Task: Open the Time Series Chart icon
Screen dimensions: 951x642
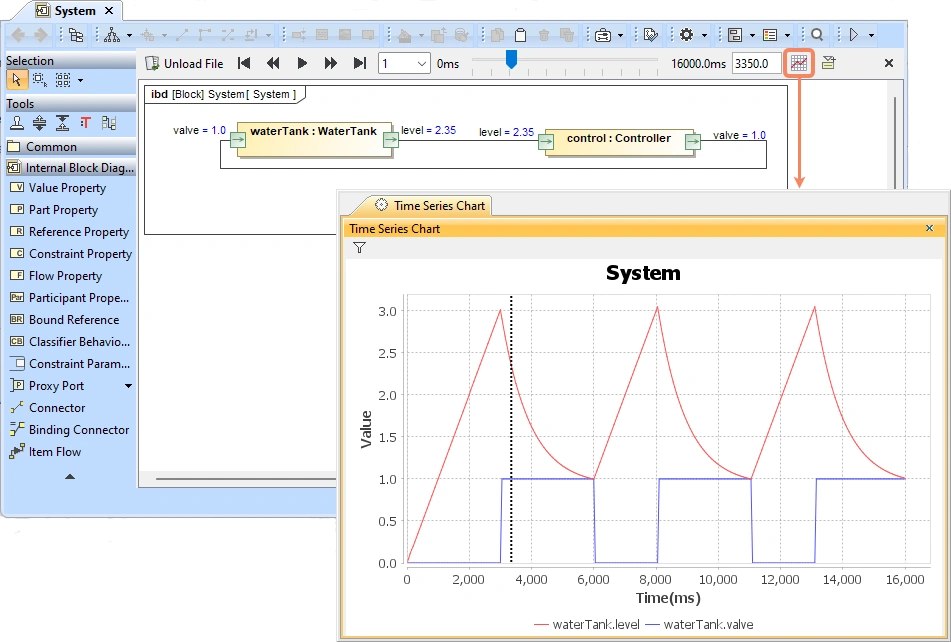Action: pyautogui.click(x=799, y=63)
